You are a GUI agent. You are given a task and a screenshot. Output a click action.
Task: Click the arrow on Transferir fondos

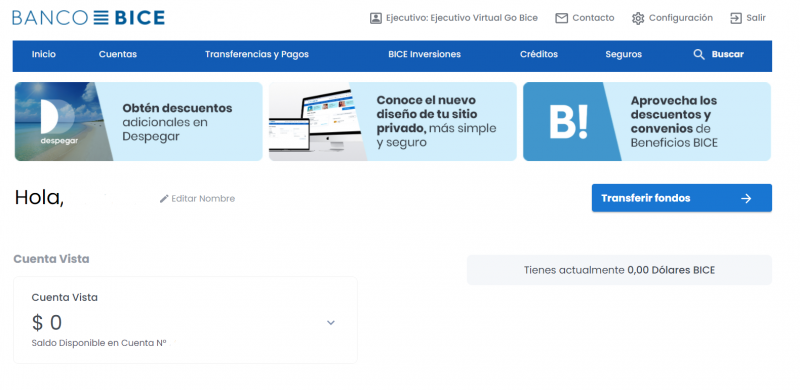point(746,198)
